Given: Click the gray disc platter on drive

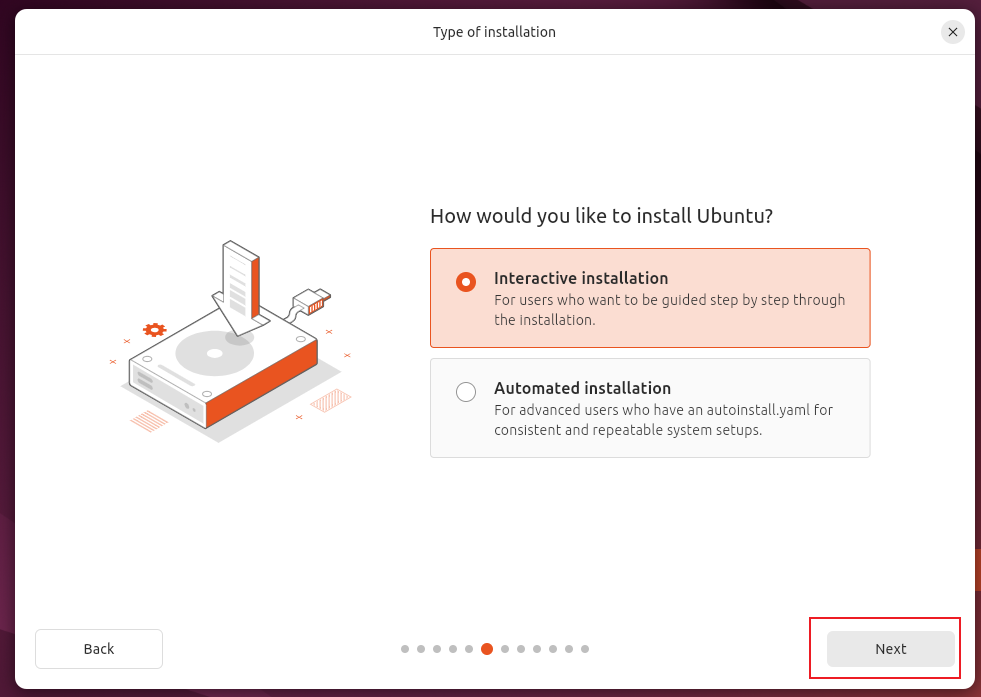Looking at the screenshot, I should (213, 352).
